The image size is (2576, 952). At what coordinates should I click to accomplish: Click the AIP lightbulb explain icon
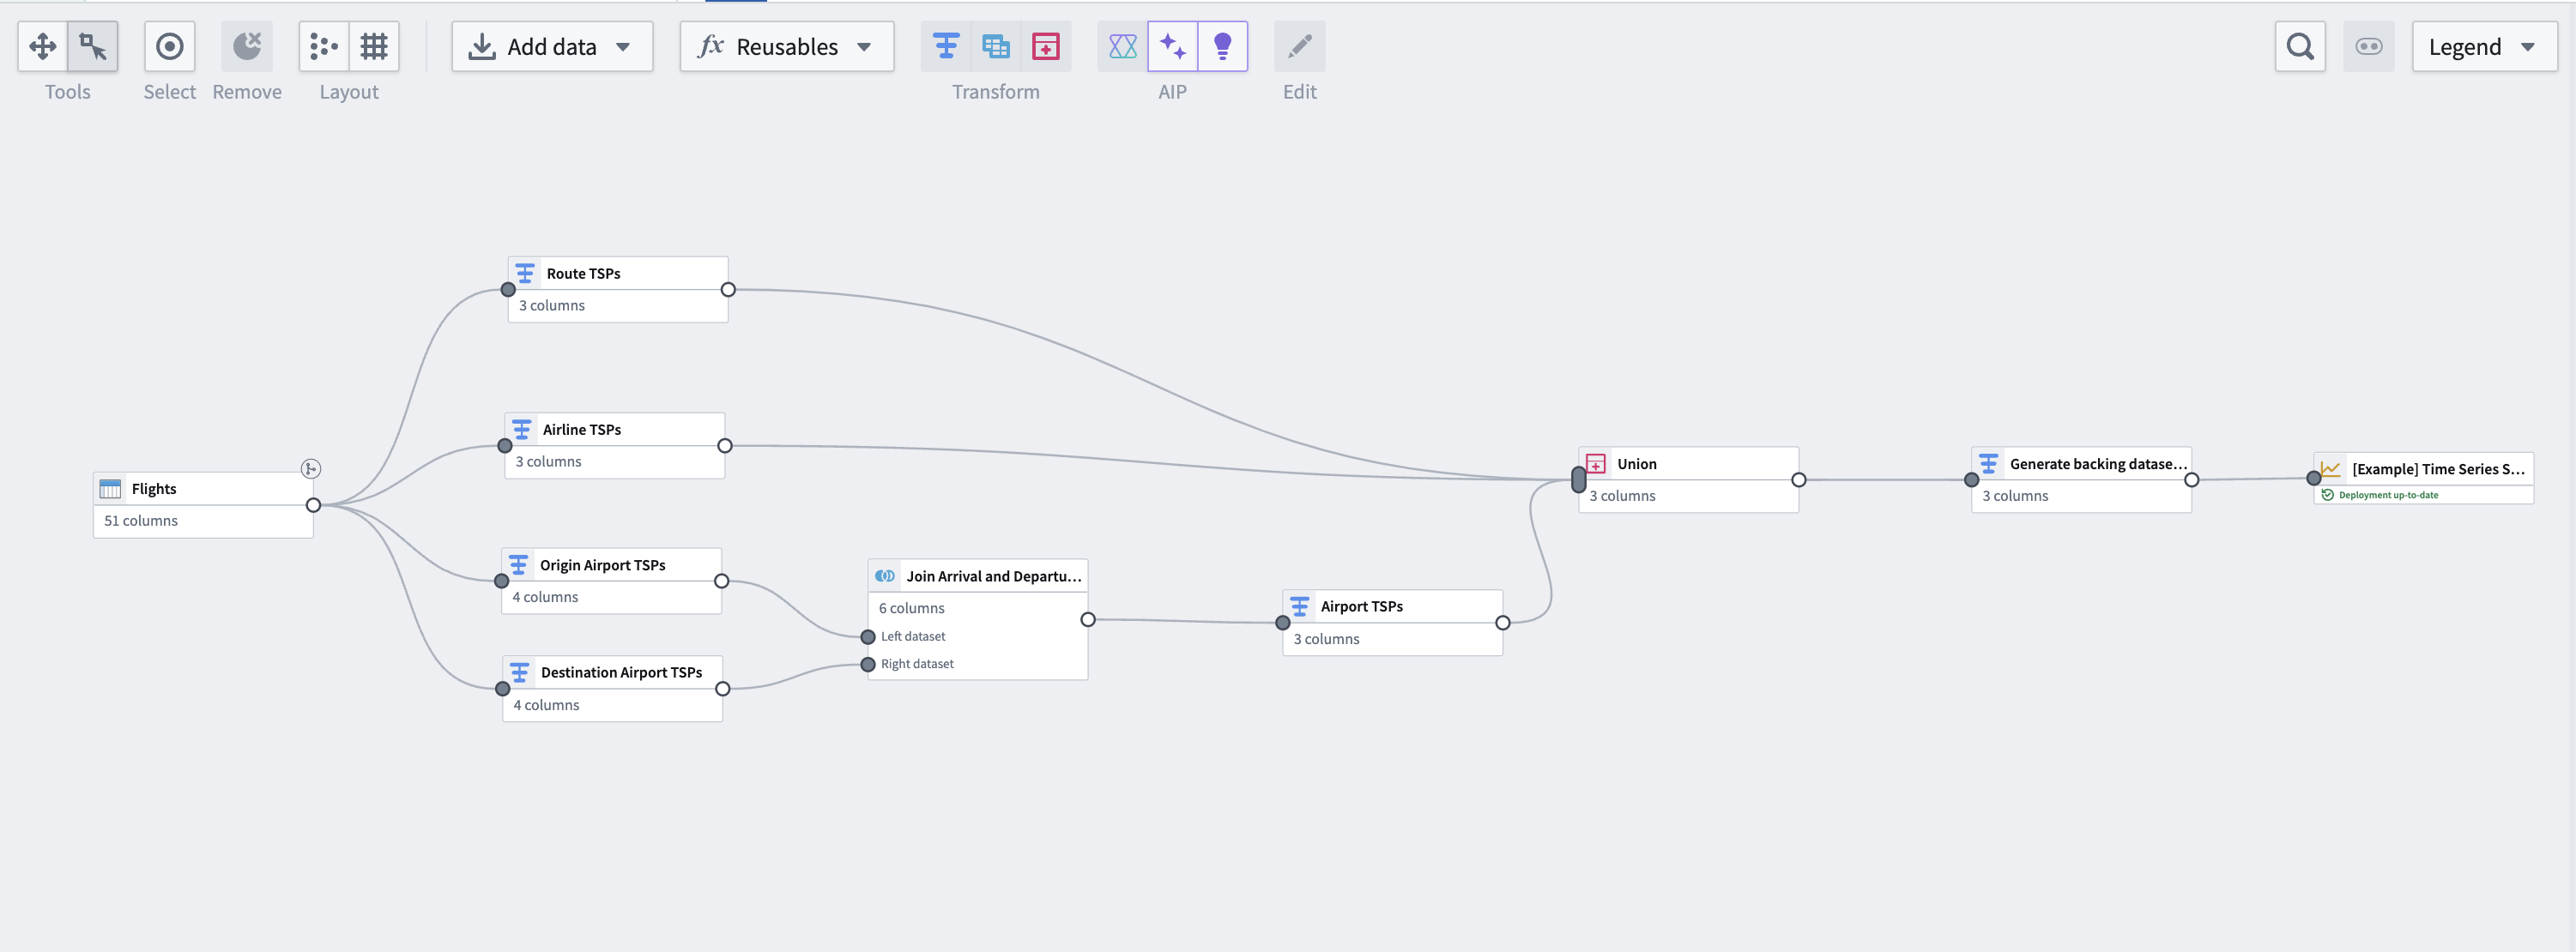point(1223,46)
